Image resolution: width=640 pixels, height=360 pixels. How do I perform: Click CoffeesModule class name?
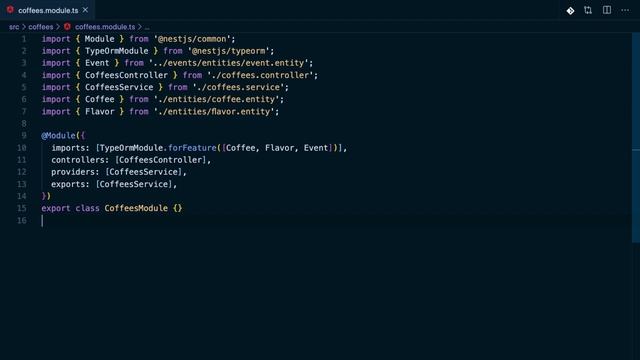click(x=136, y=208)
